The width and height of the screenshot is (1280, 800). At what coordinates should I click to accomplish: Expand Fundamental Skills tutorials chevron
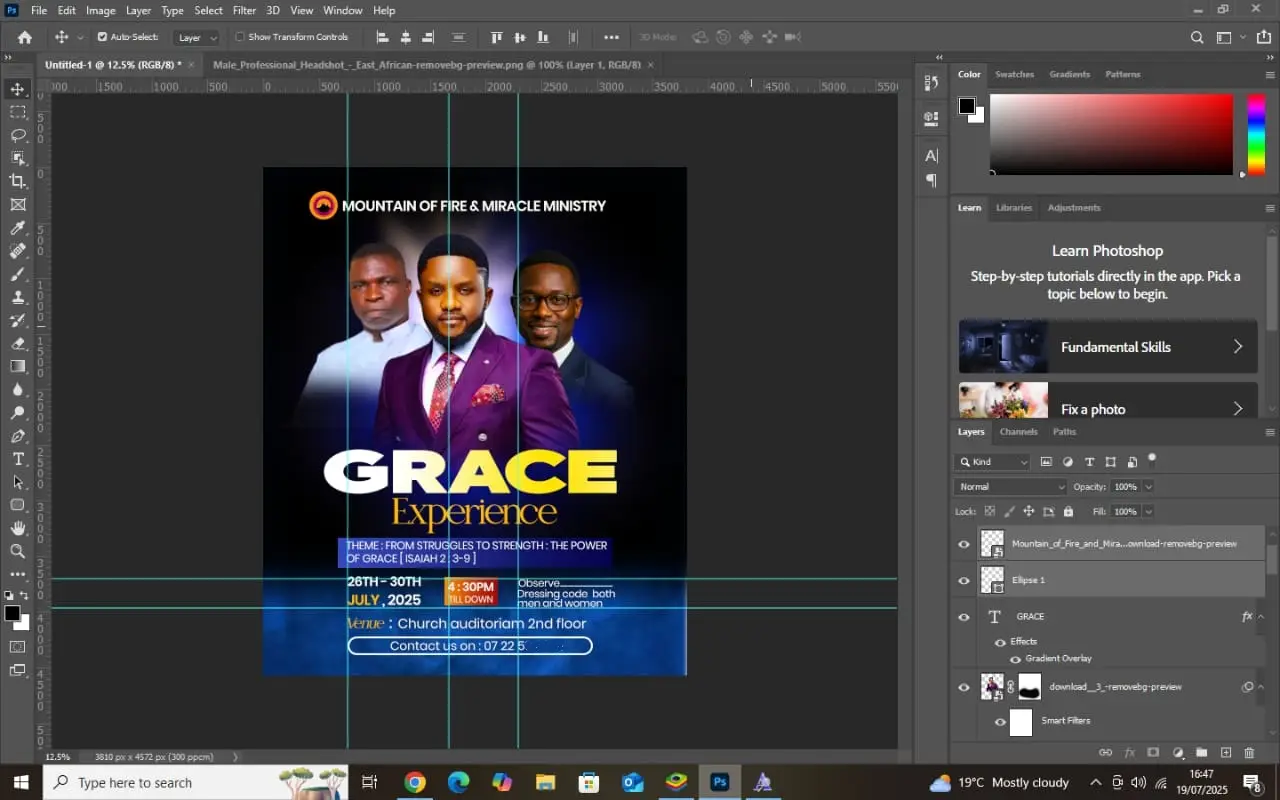coord(1238,347)
